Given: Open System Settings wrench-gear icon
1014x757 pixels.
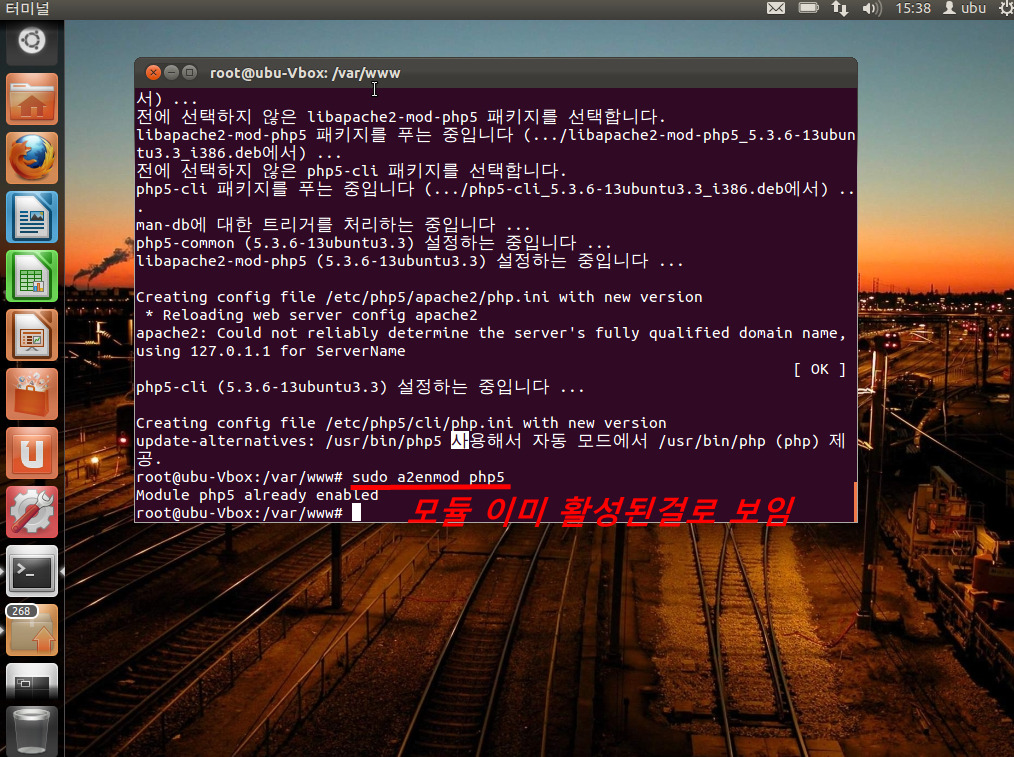Looking at the screenshot, I should pyautogui.click(x=31, y=512).
